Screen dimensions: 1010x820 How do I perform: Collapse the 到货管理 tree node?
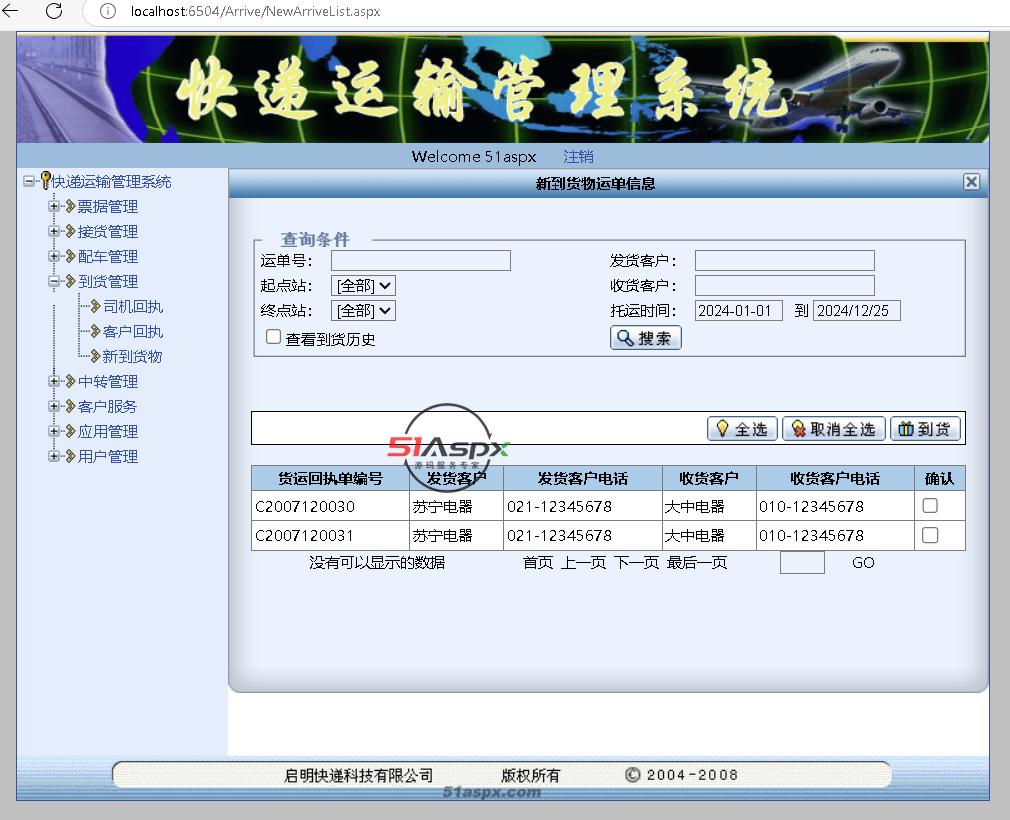pos(54,281)
